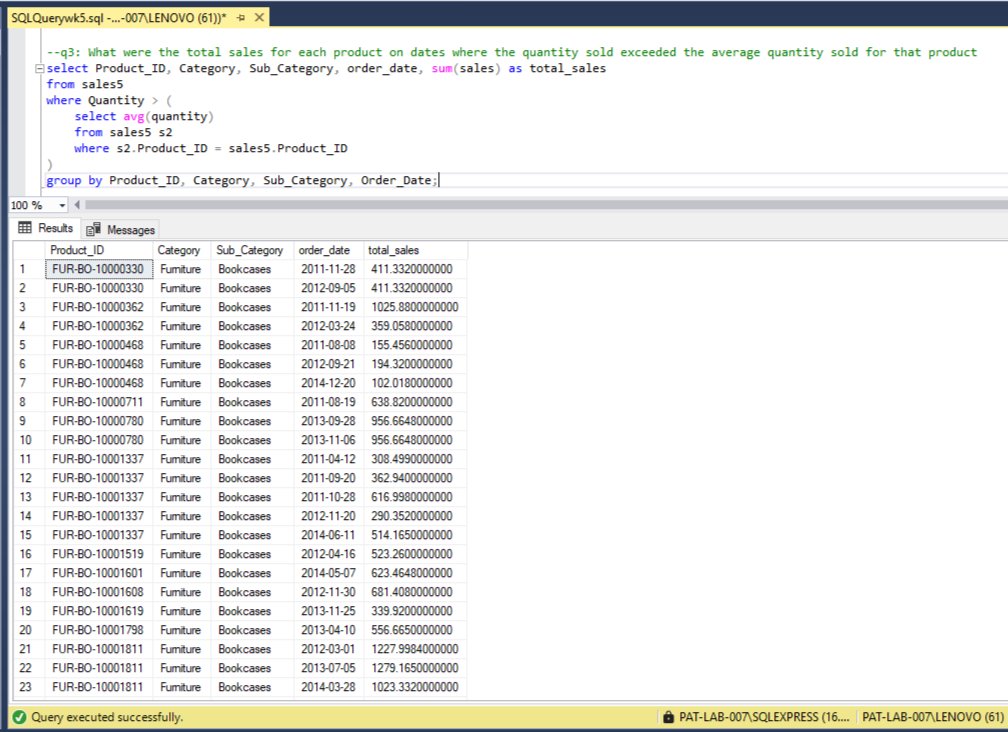Click Query executed successfully status text
Screen dimensions: 1008x732
107,717
